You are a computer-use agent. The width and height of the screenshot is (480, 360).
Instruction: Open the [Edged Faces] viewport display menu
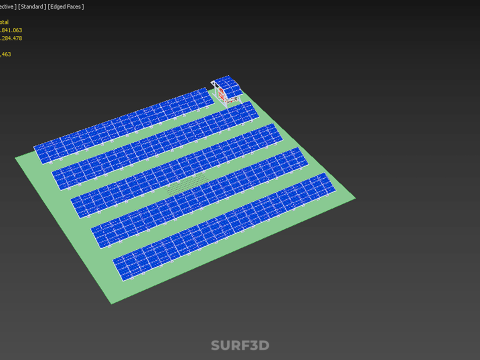[x=66, y=7]
